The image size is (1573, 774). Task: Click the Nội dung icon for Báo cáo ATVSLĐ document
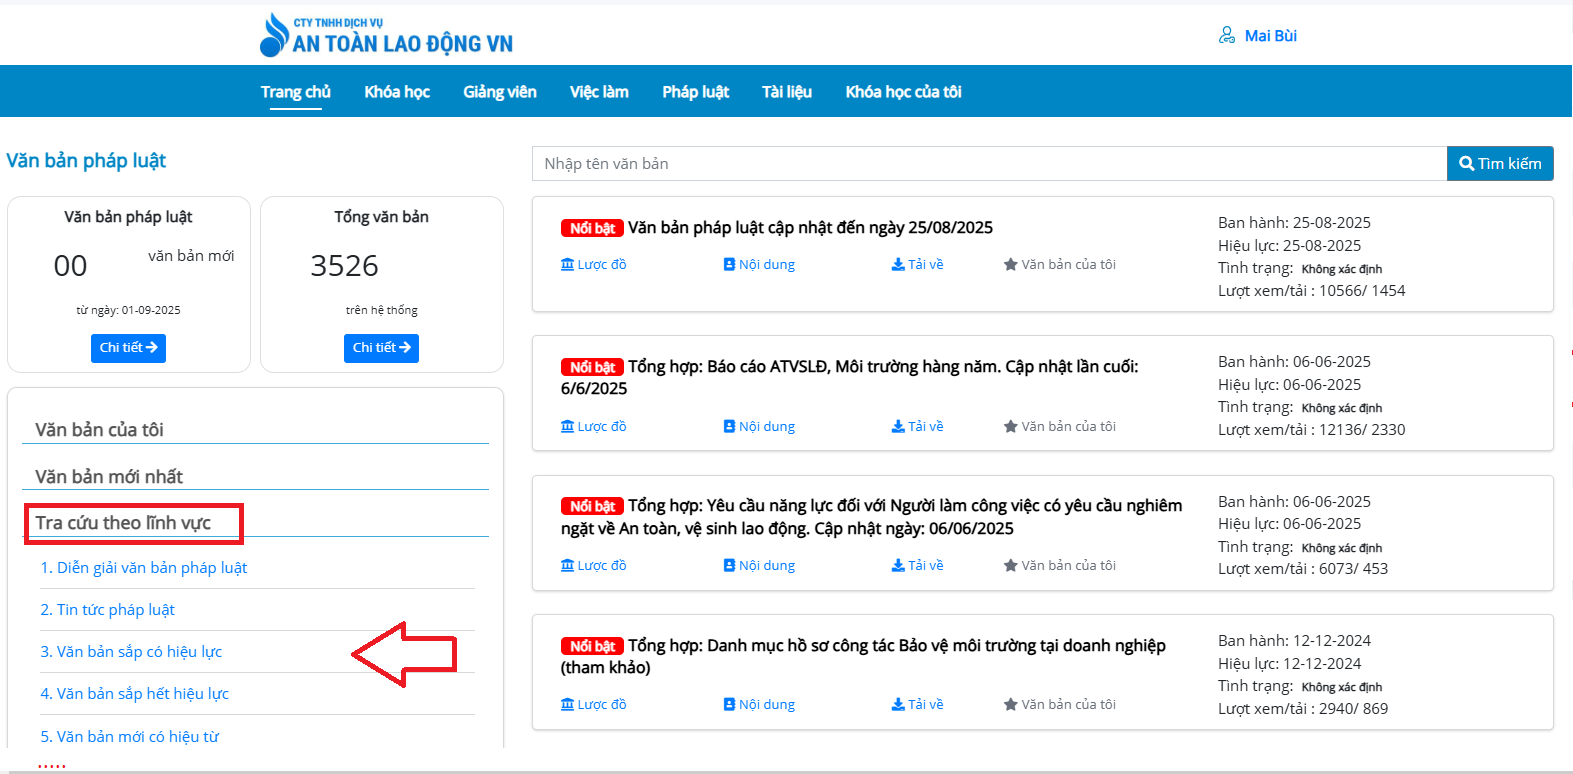pyautogui.click(x=729, y=427)
